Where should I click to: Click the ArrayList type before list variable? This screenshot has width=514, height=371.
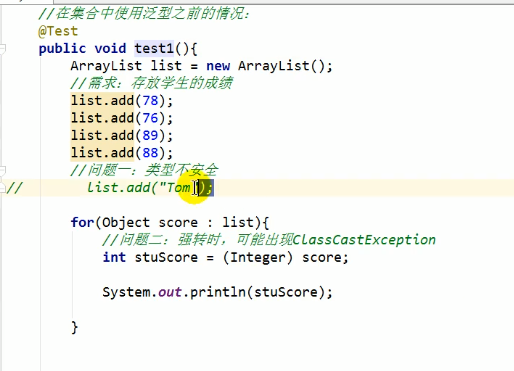click(106, 66)
